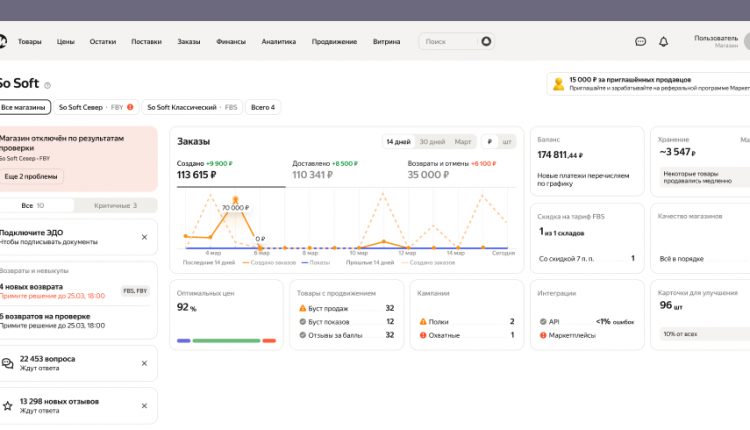The height and width of the screenshot is (430, 750).
Task: Click the Еще 2 проблемы button
Action: pos(30,176)
